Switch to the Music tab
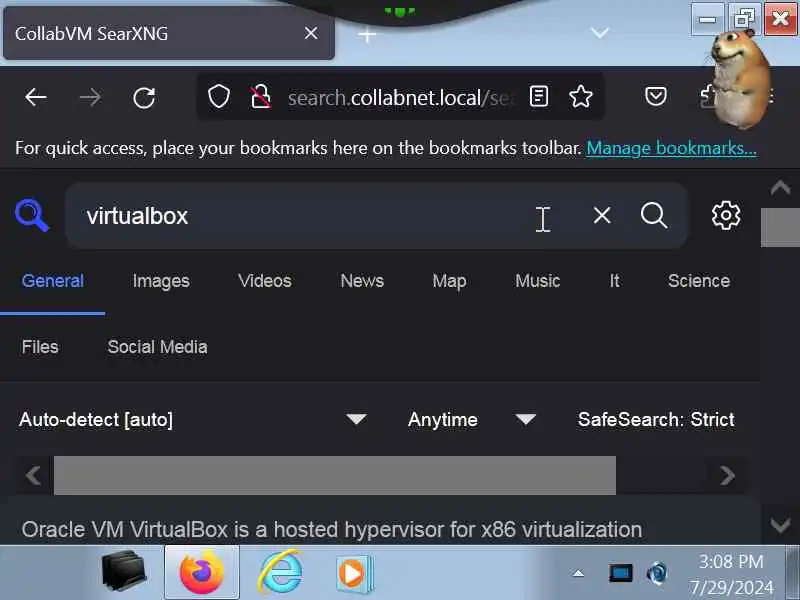This screenshot has width=800, height=600. click(538, 281)
